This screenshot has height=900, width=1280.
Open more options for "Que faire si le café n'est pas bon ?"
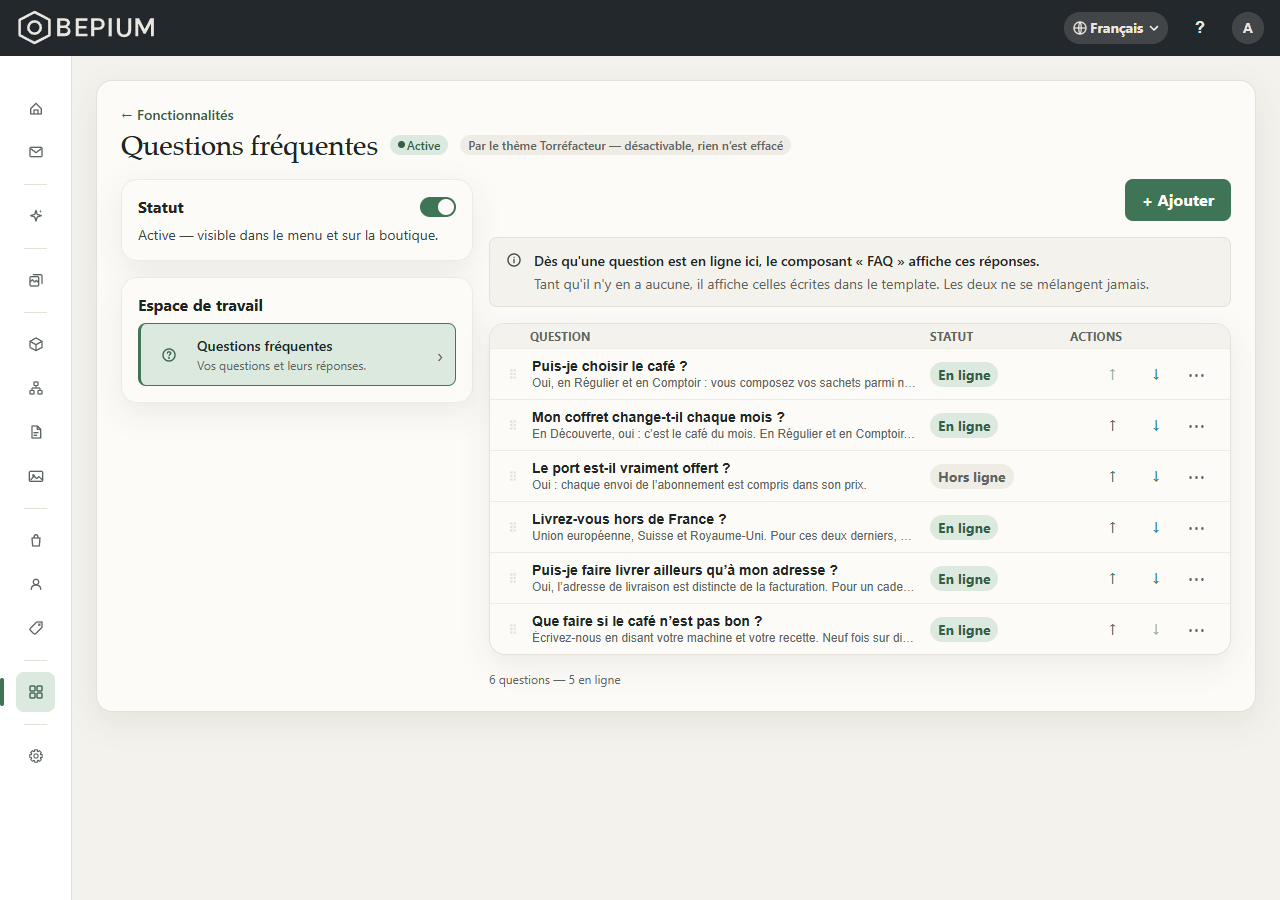click(x=1196, y=630)
